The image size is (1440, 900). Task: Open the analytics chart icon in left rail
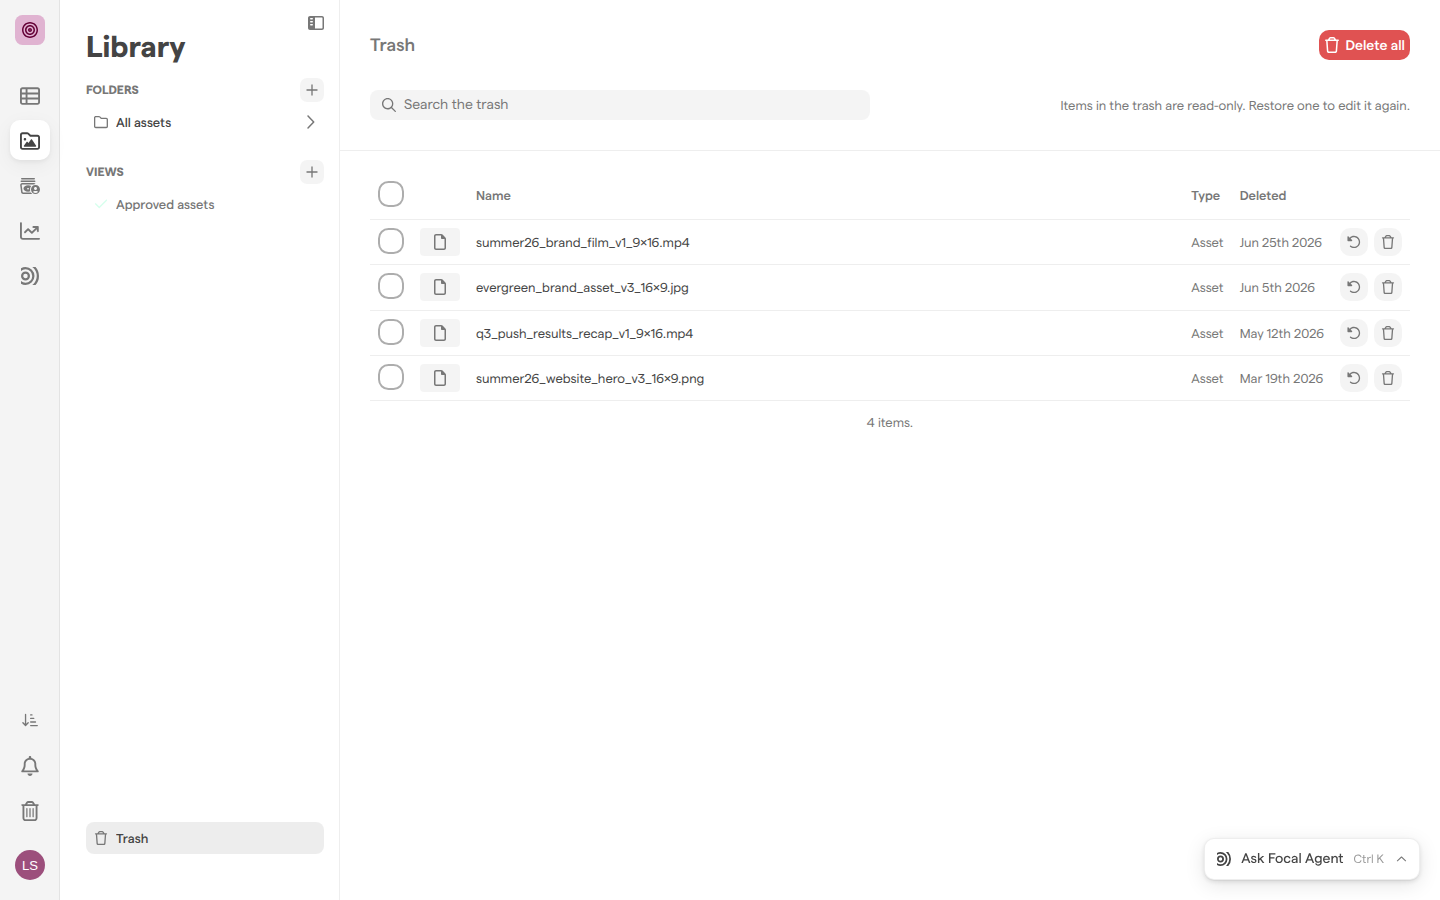(x=30, y=231)
